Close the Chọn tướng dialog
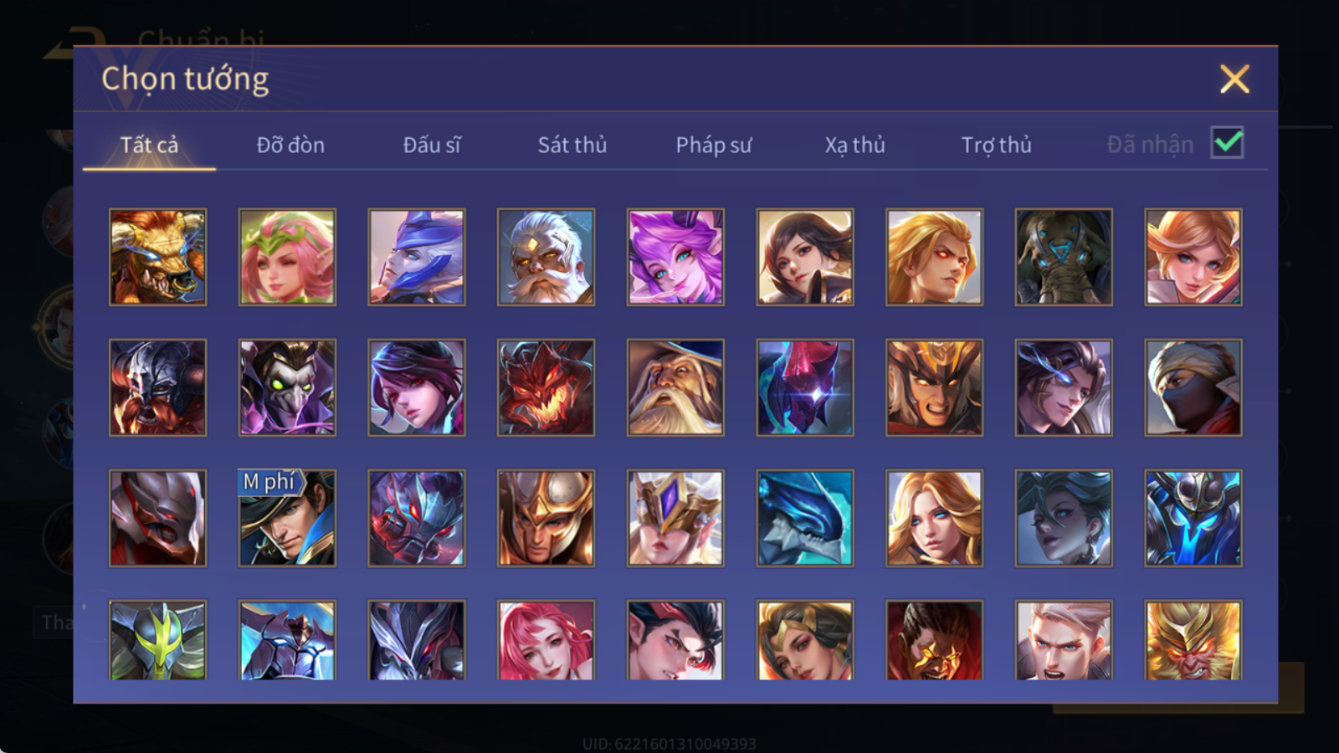1339x753 pixels. click(1234, 79)
